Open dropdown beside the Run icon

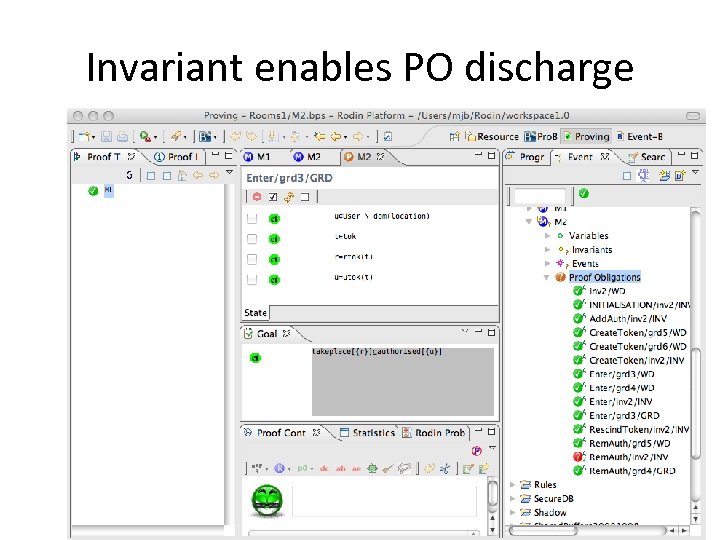click(155, 137)
